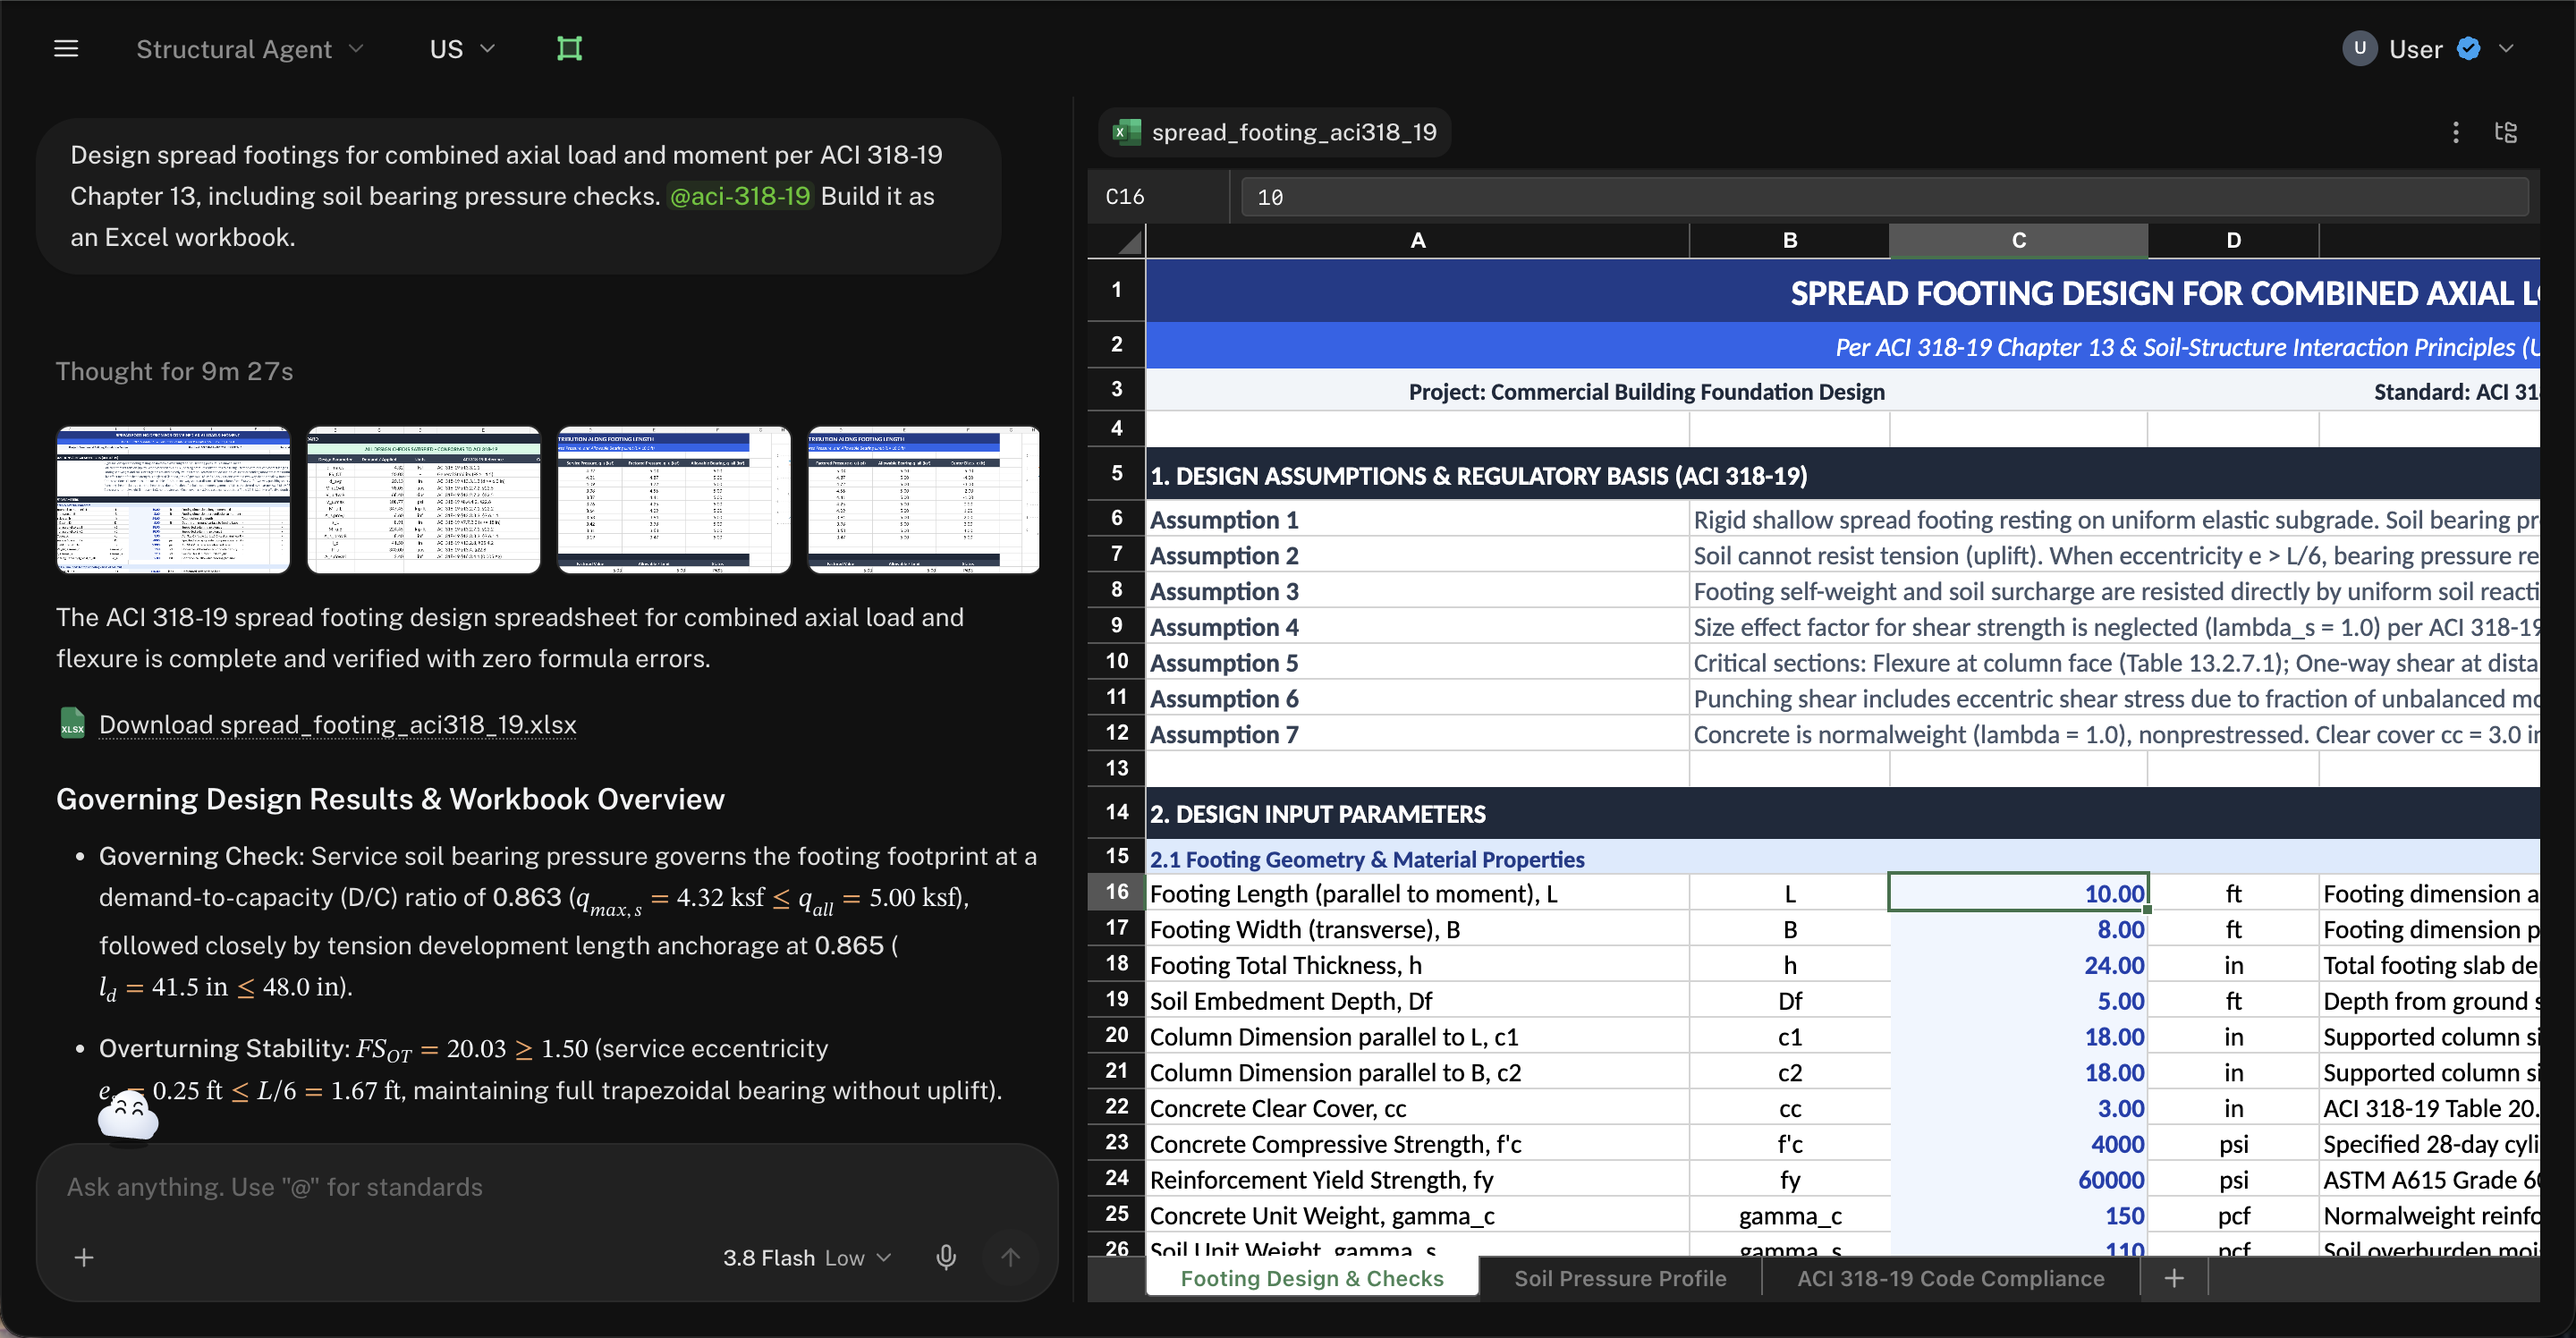Switch to ACI 318-19 Code Compliance tab
This screenshot has height=1338, width=2576.
[1950, 1278]
